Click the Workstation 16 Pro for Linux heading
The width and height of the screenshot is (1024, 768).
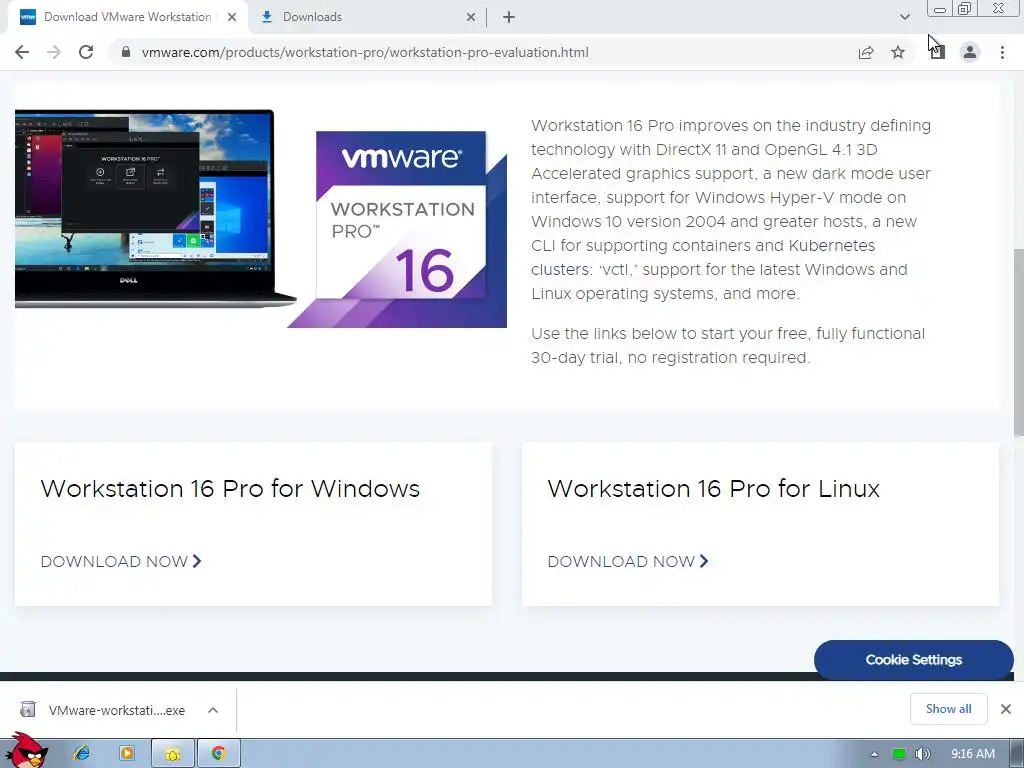tap(713, 488)
